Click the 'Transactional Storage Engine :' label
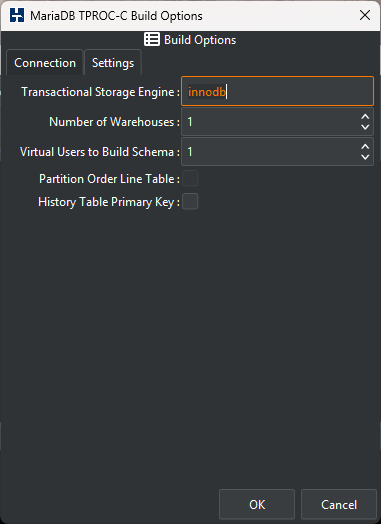 101,92
